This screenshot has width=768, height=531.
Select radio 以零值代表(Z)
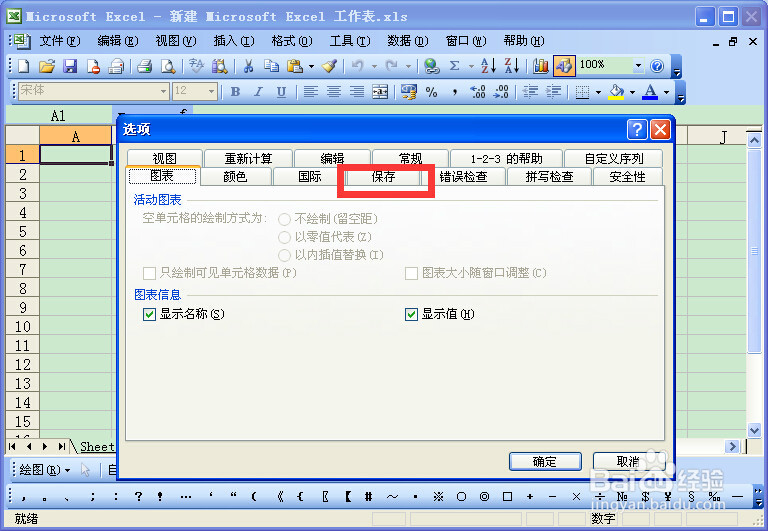click(x=284, y=238)
